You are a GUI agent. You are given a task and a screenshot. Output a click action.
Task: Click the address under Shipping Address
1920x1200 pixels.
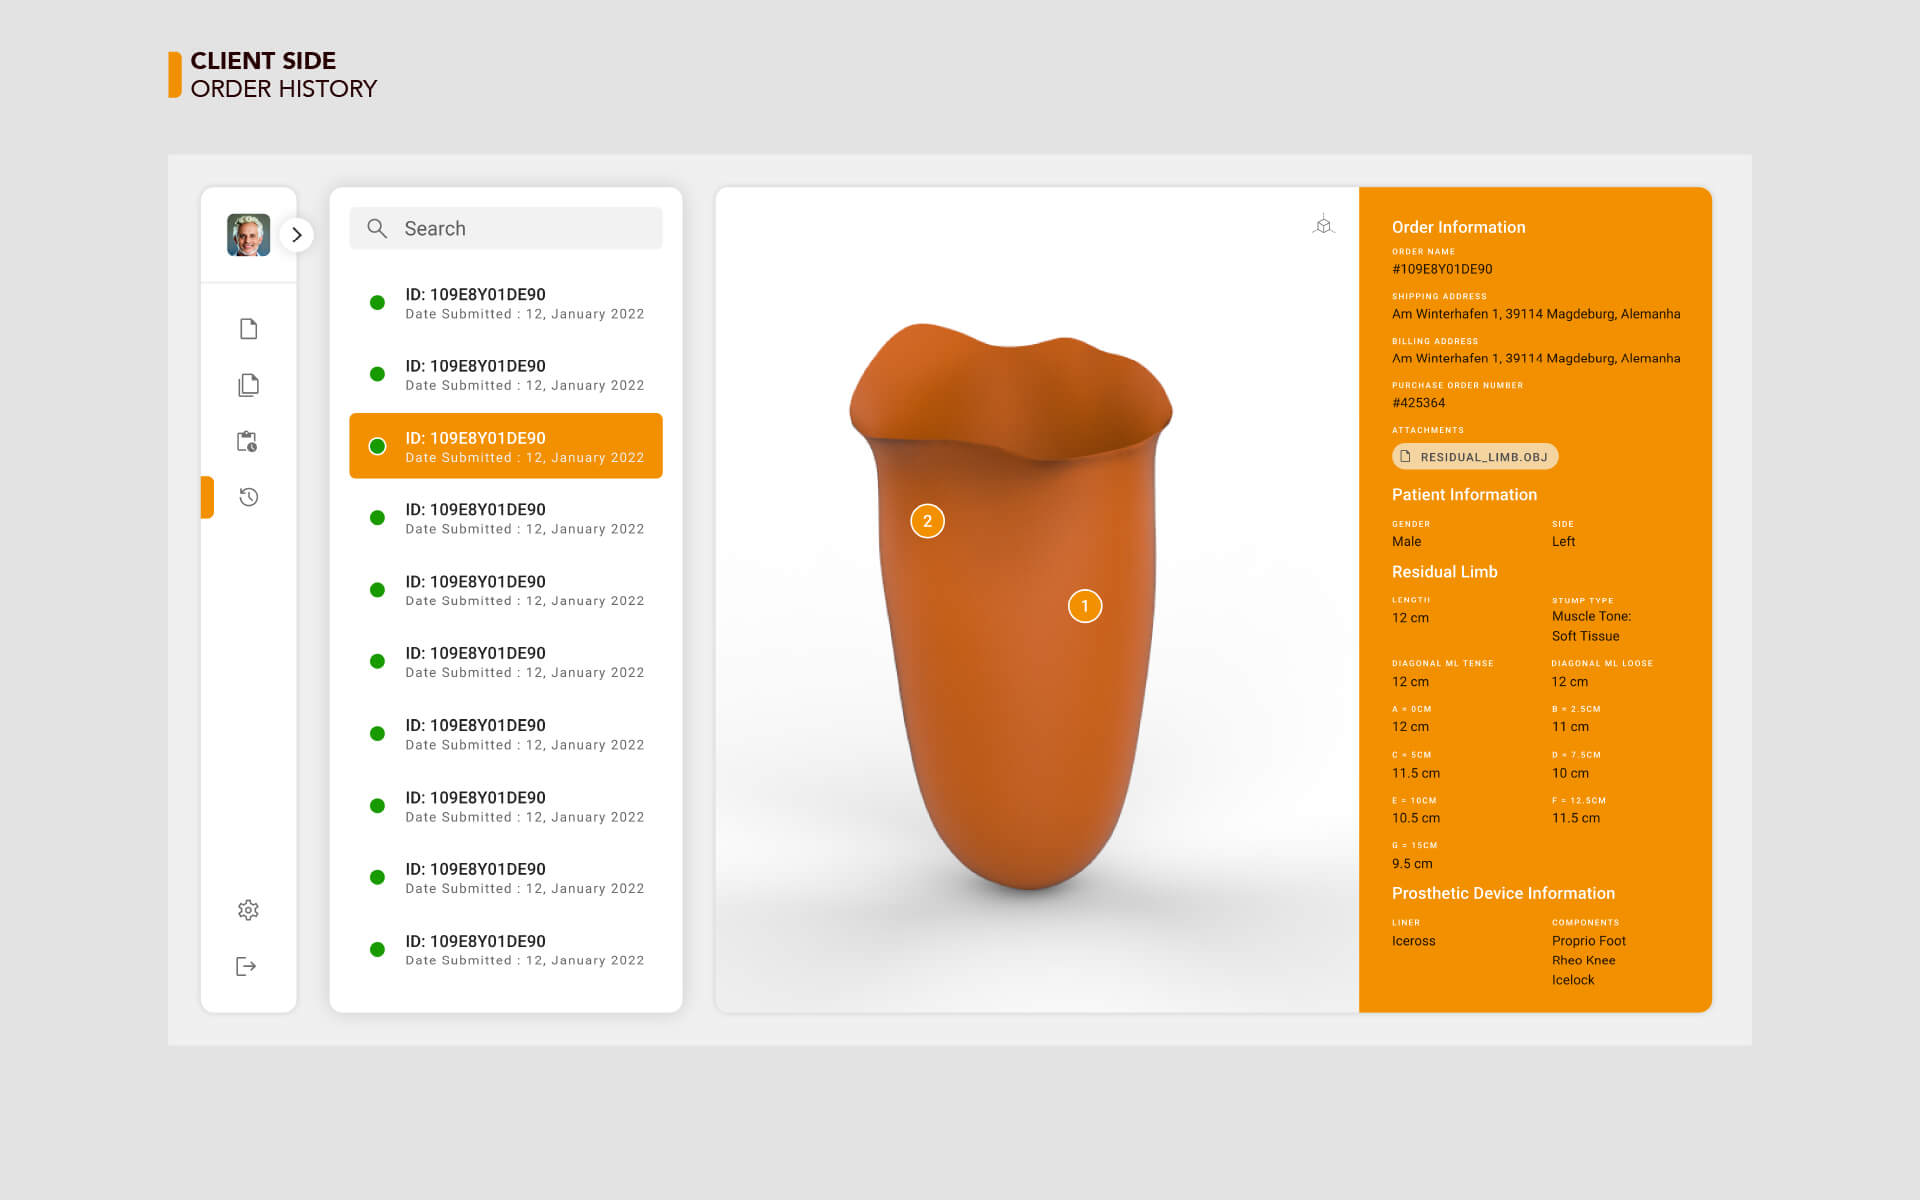1536,314
